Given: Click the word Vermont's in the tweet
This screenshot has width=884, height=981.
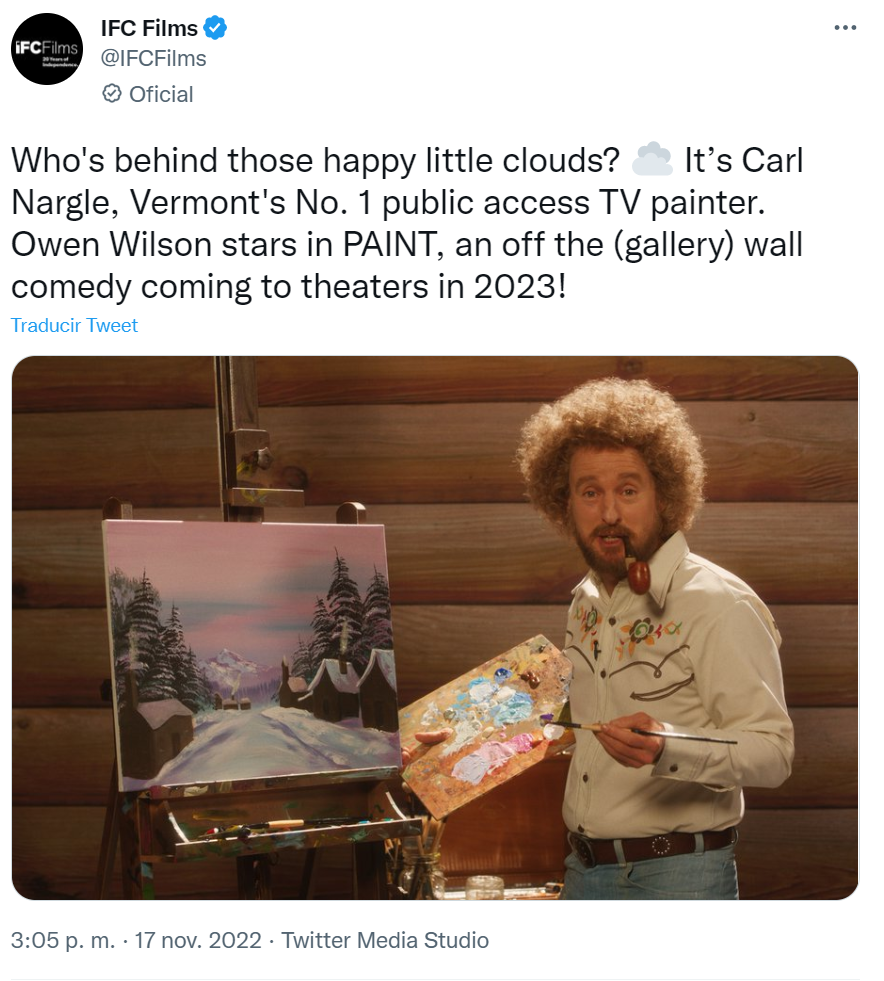Looking at the screenshot, I should pyautogui.click(x=207, y=202).
